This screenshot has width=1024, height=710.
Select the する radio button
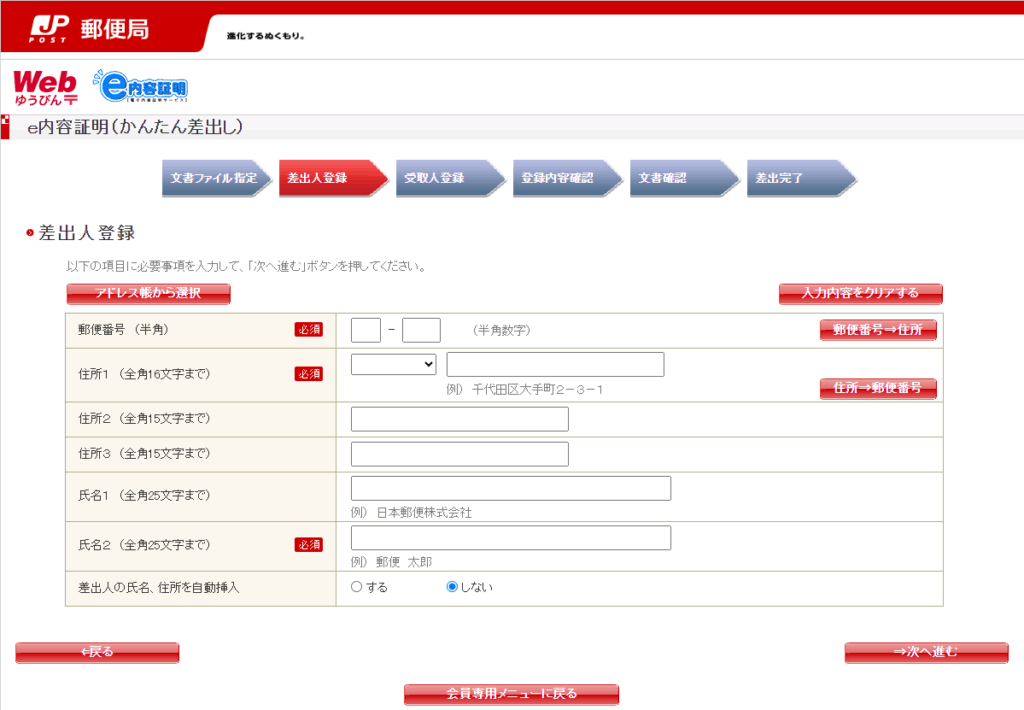point(356,587)
